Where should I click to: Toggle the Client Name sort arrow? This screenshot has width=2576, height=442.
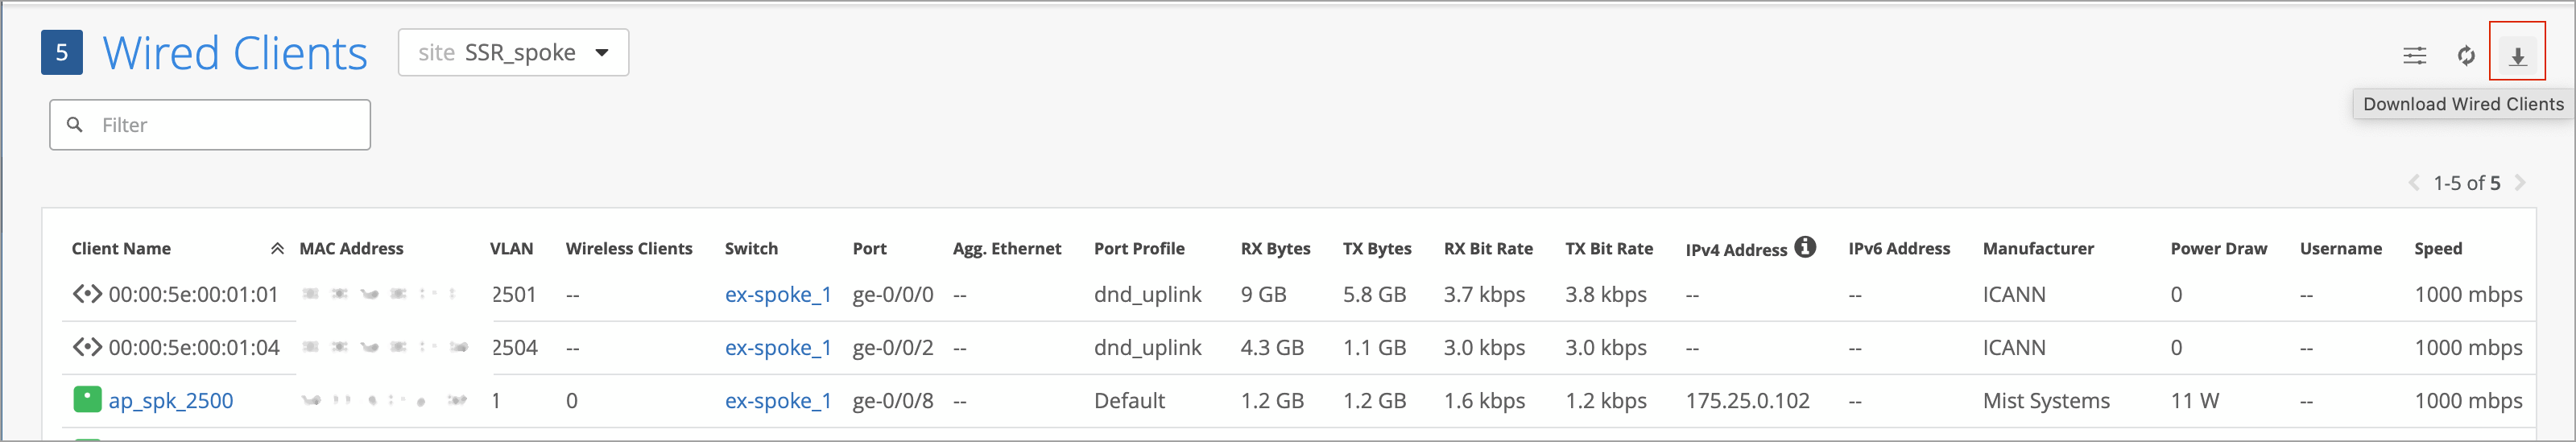pyautogui.click(x=277, y=249)
